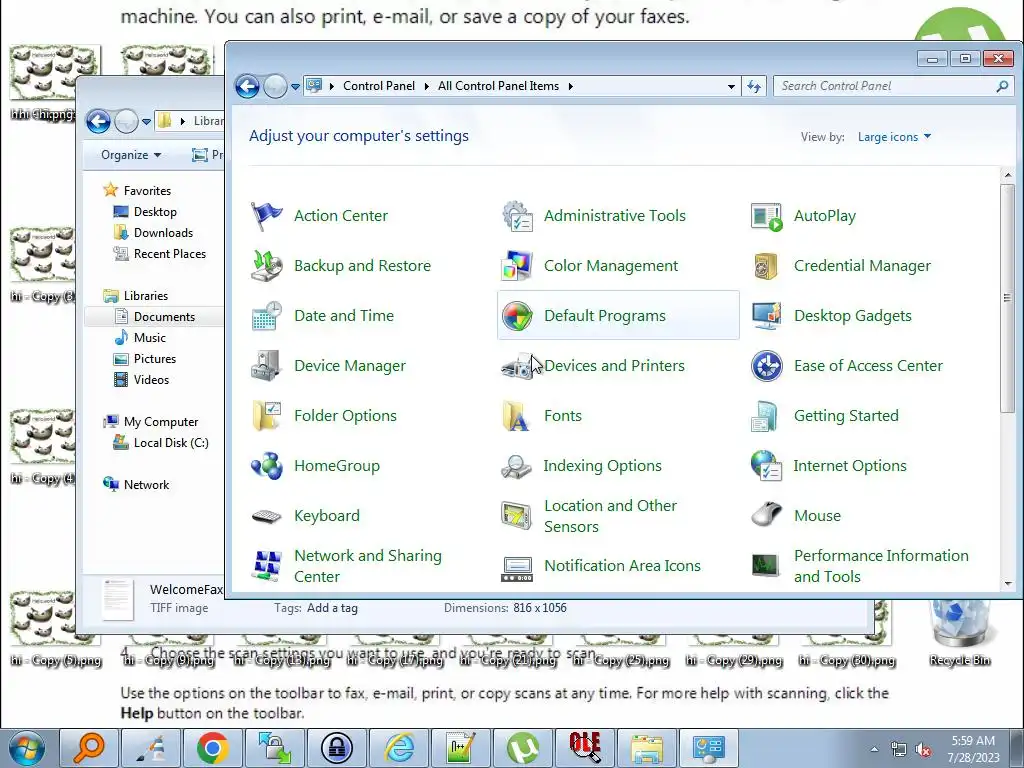Click the Action Center text link
Screen dimensions: 1024x768
(x=341, y=216)
